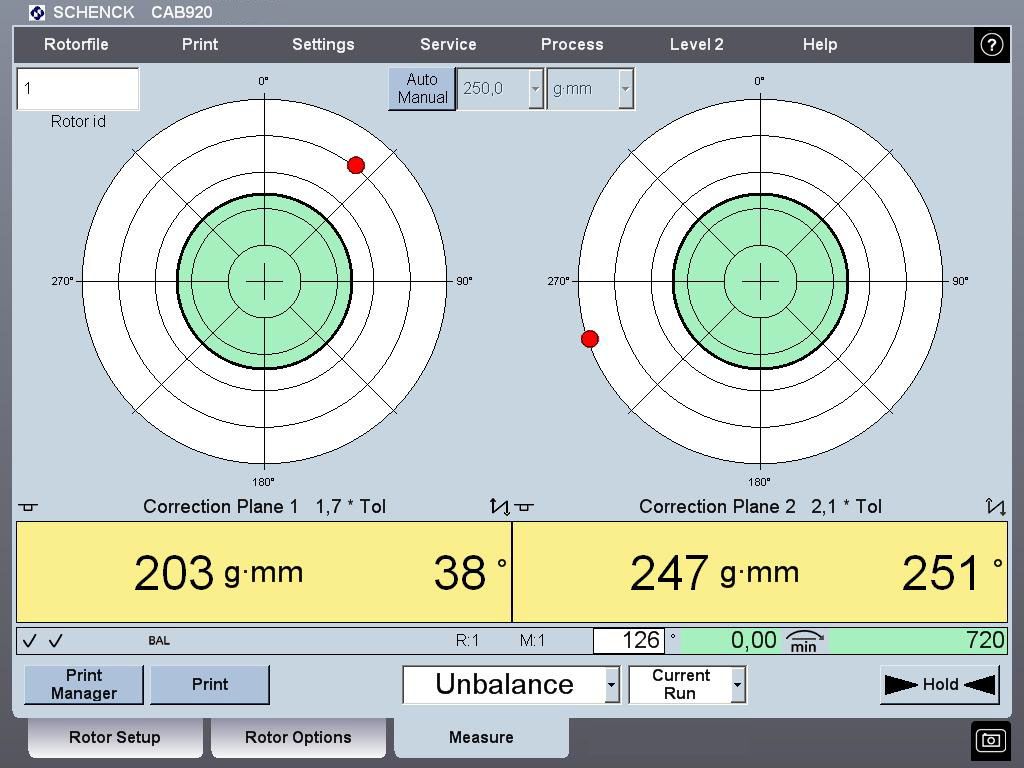Click the help question mark icon

tap(991, 45)
